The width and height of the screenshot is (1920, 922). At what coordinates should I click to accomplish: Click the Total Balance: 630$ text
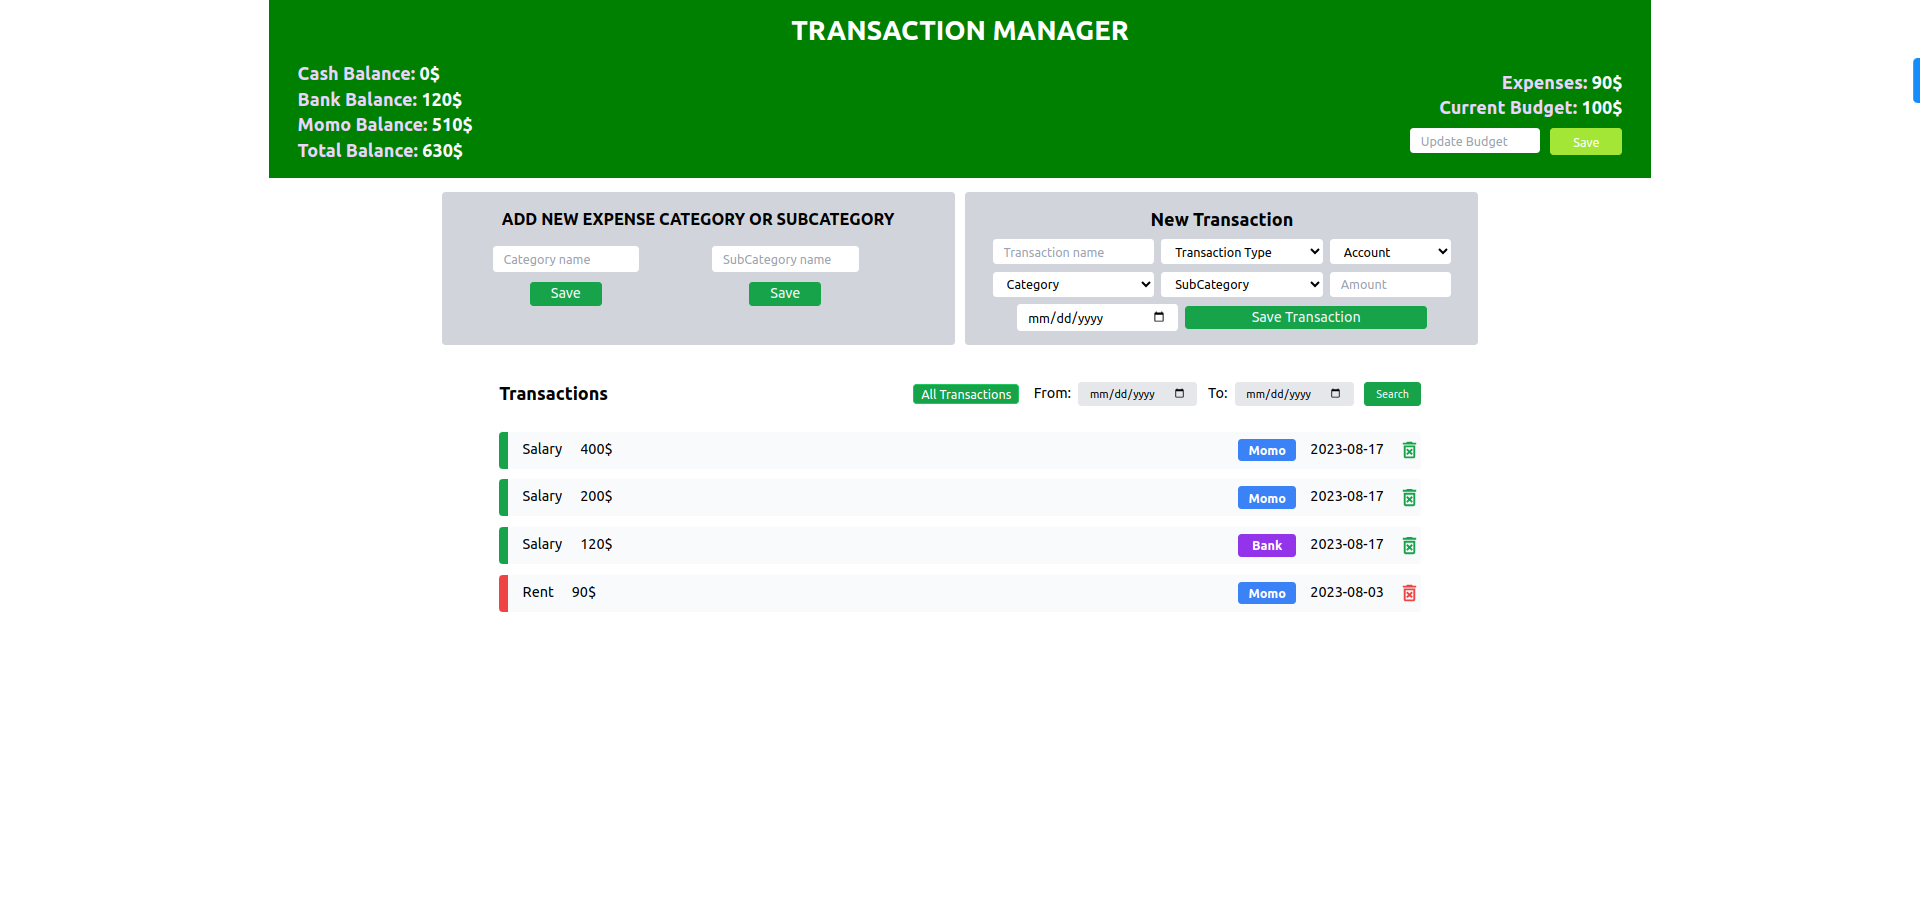380,151
